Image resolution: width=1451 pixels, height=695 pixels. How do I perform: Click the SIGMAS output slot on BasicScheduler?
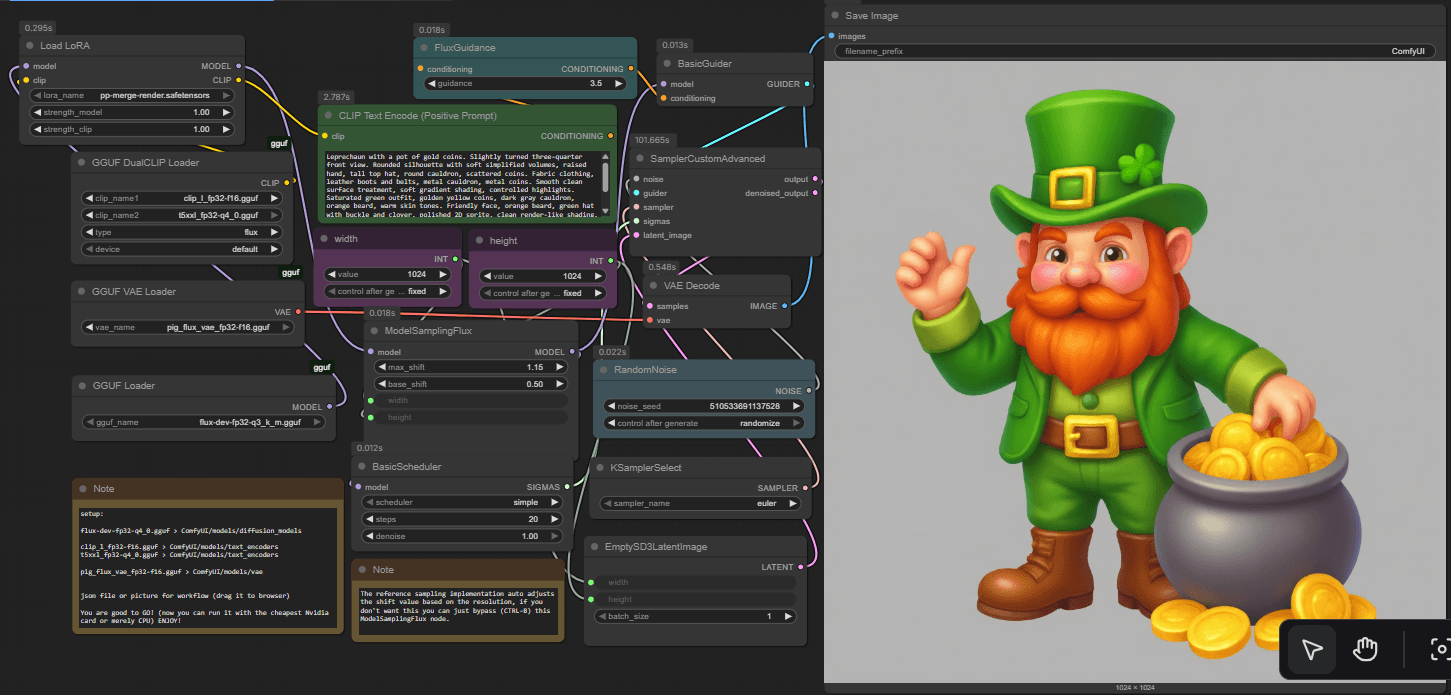[x=568, y=487]
